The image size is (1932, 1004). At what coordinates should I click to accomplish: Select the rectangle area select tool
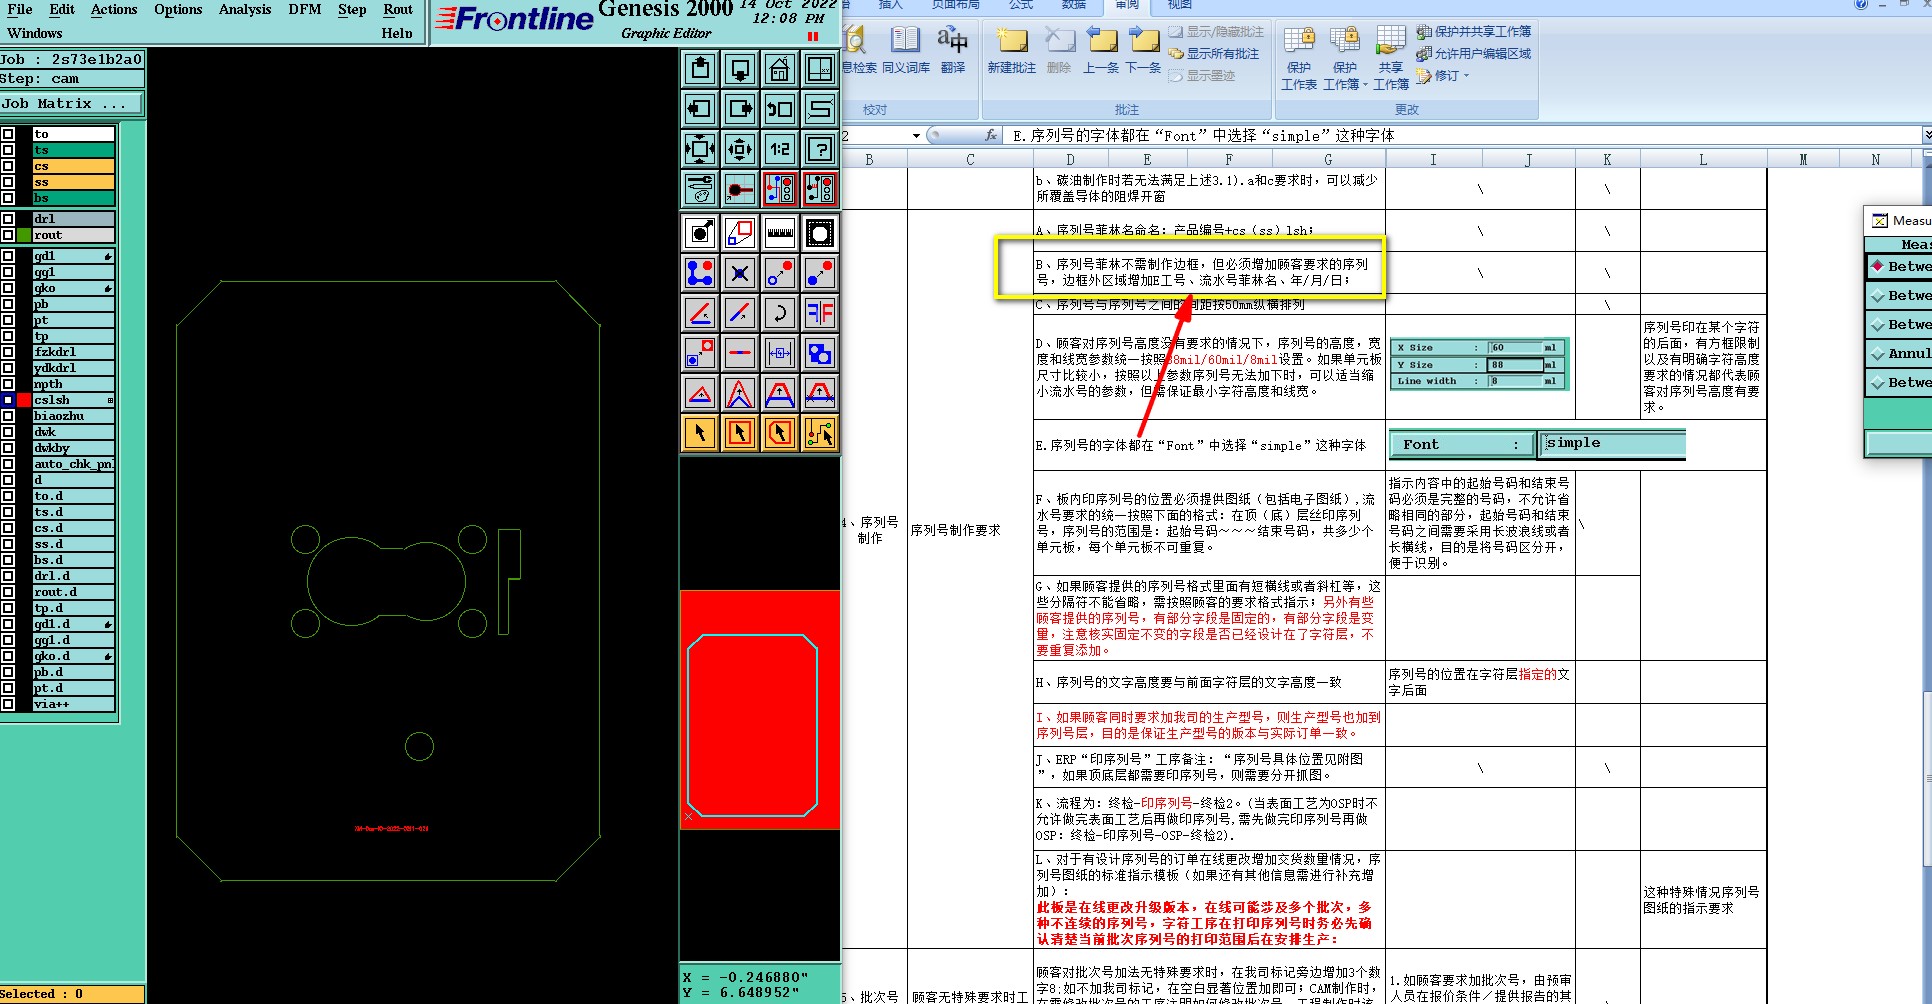[740, 433]
